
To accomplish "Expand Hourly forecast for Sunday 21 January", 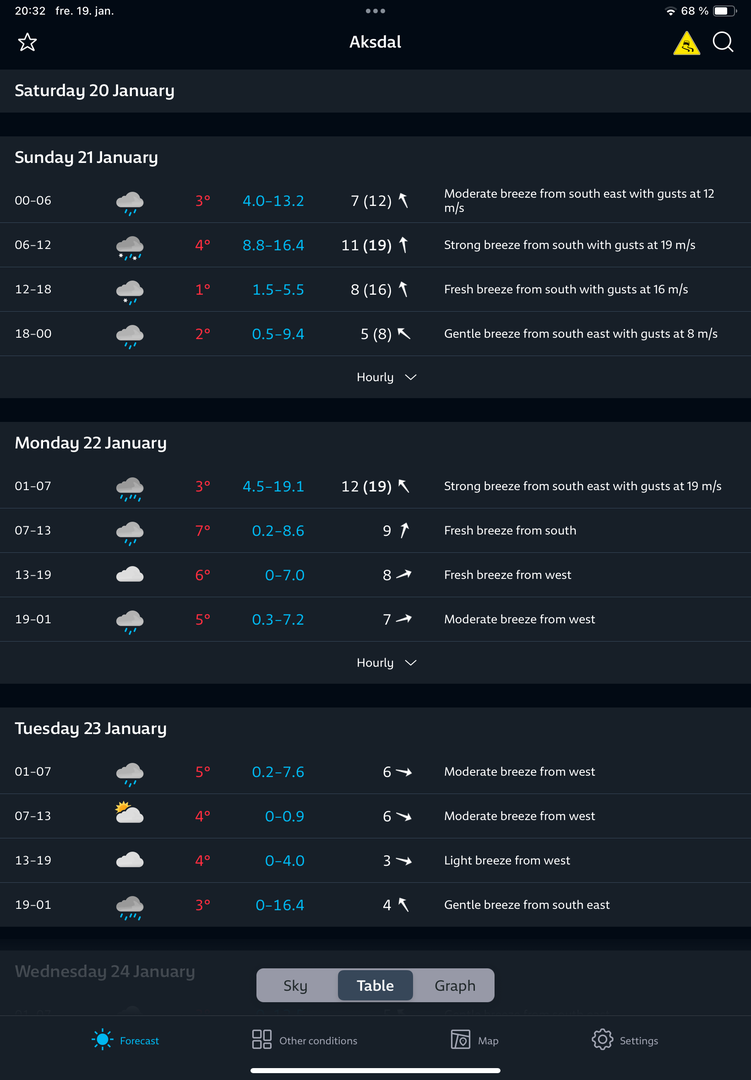I will click(x=386, y=377).
